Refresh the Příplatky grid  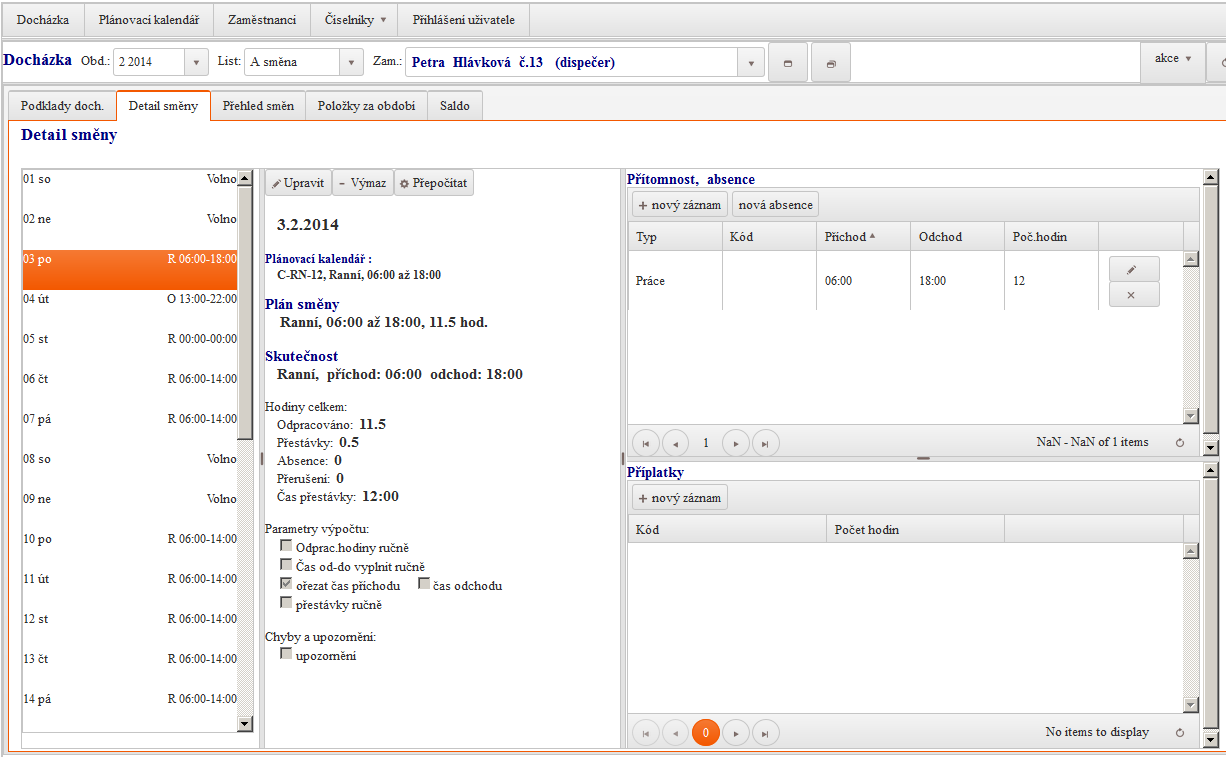[x=1180, y=733]
